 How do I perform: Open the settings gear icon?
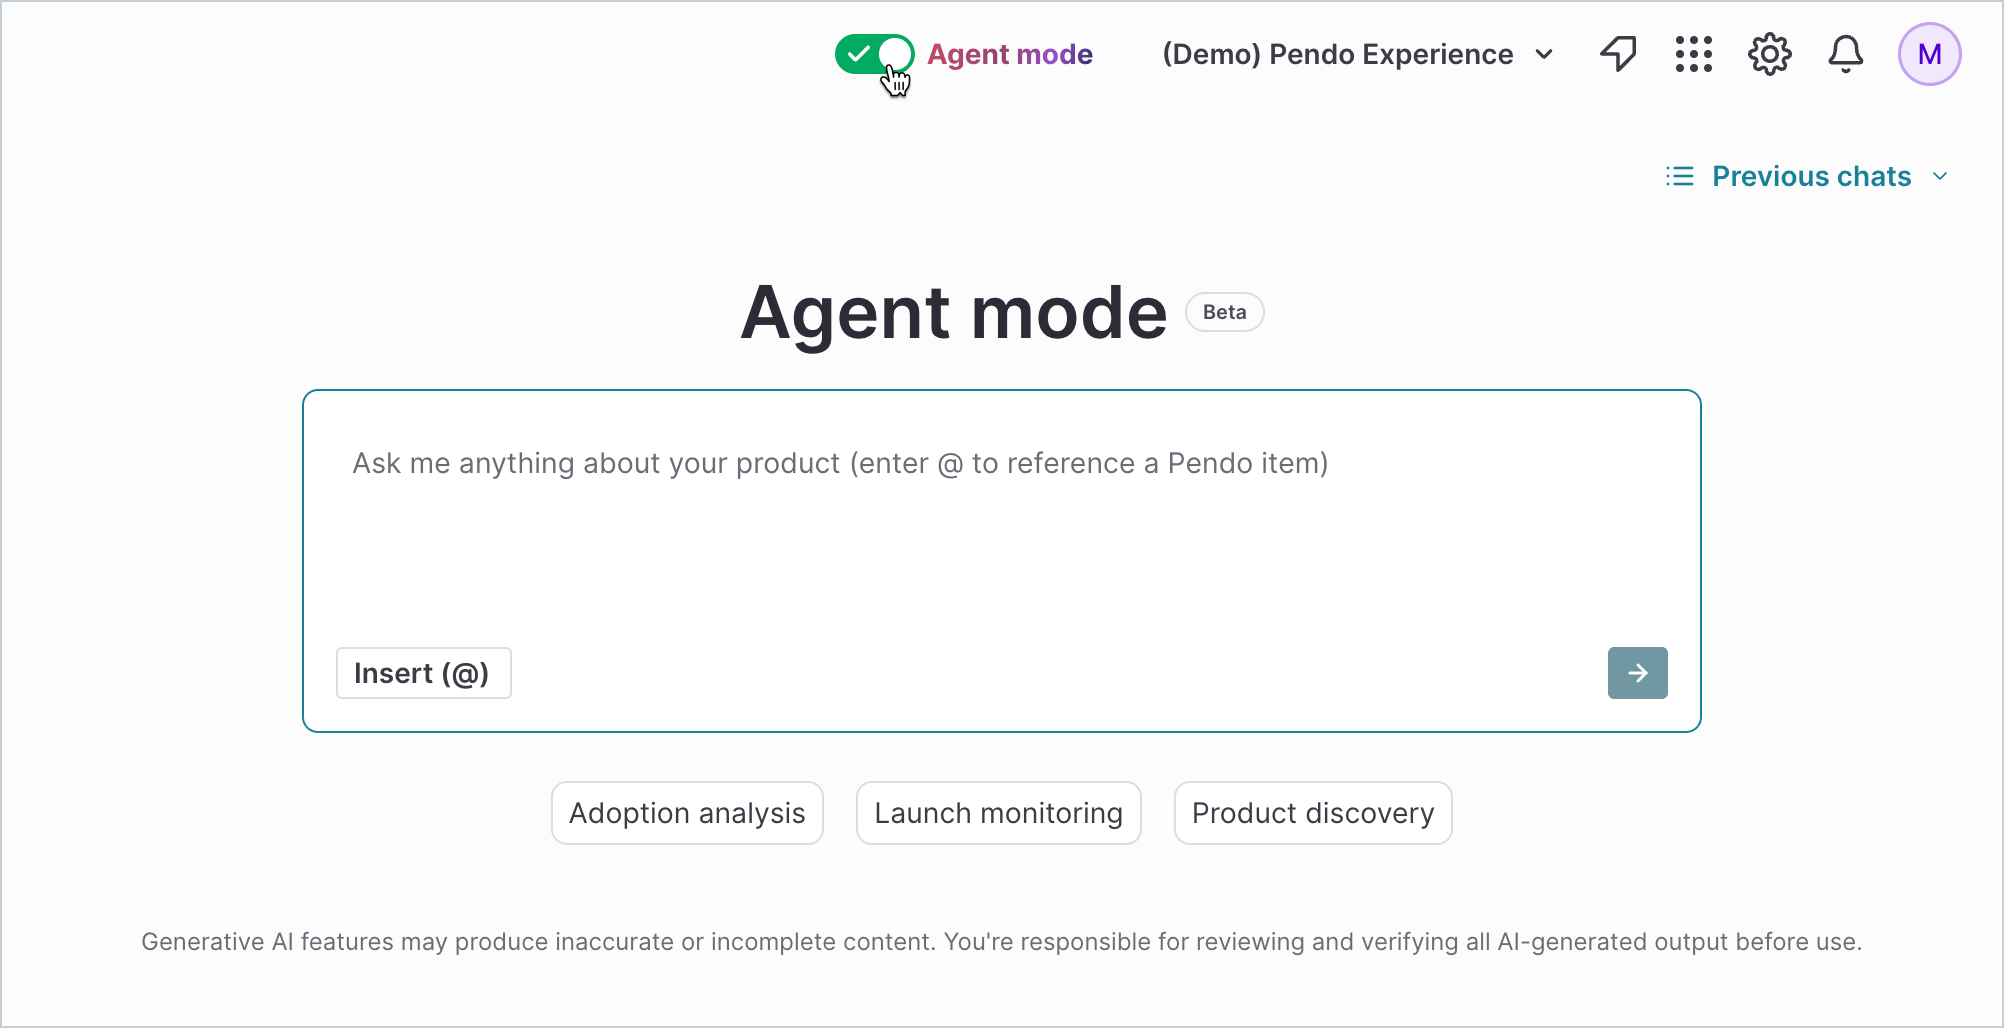1769,54
